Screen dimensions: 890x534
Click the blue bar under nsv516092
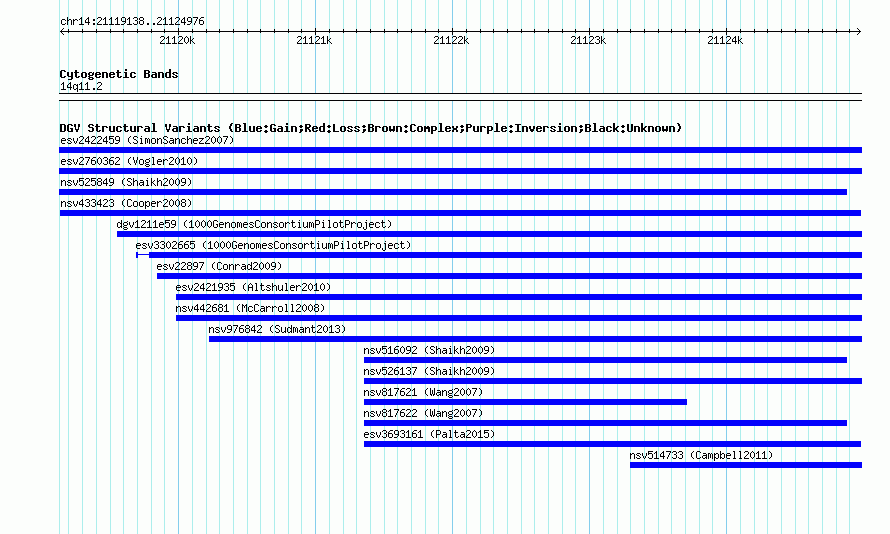[x=606, y=360]
